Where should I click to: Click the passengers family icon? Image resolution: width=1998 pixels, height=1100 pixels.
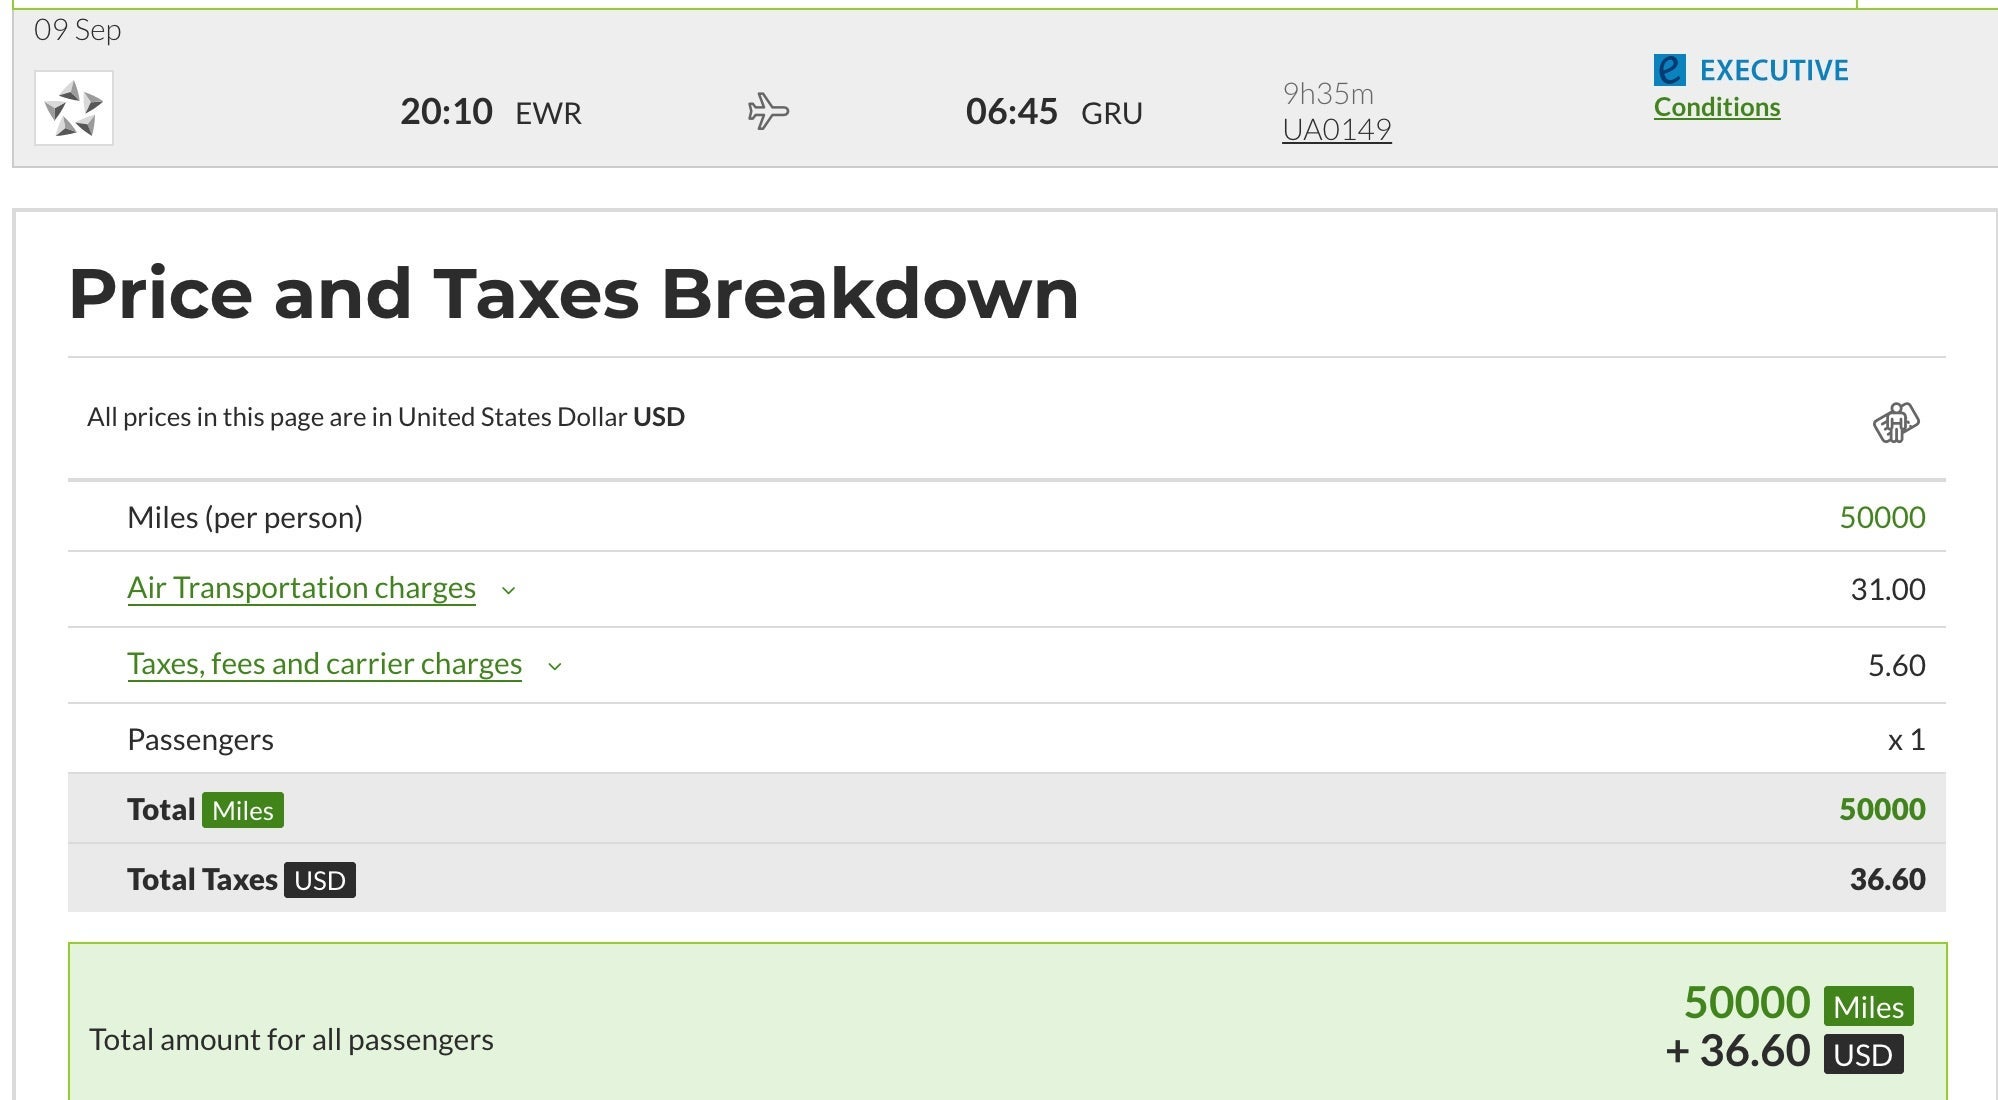1895,422
